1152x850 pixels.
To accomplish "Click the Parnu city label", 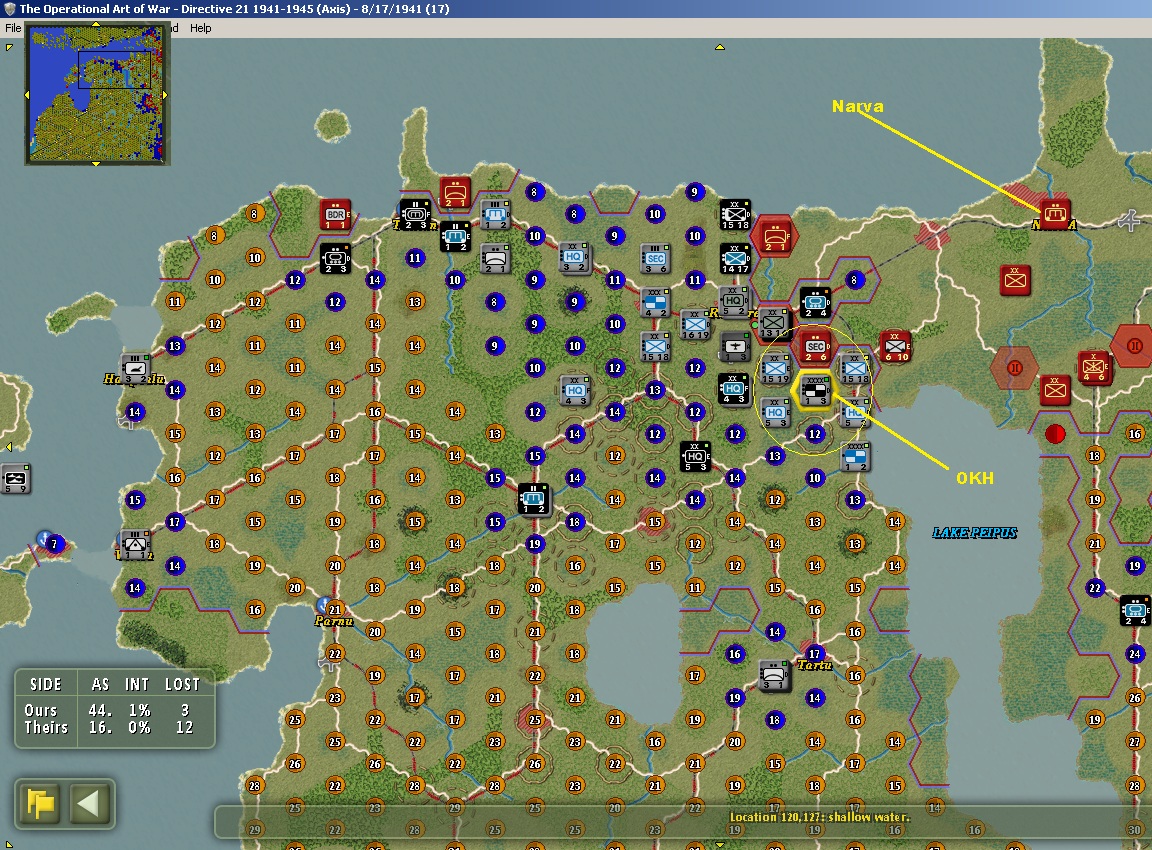I will (334, 622).
